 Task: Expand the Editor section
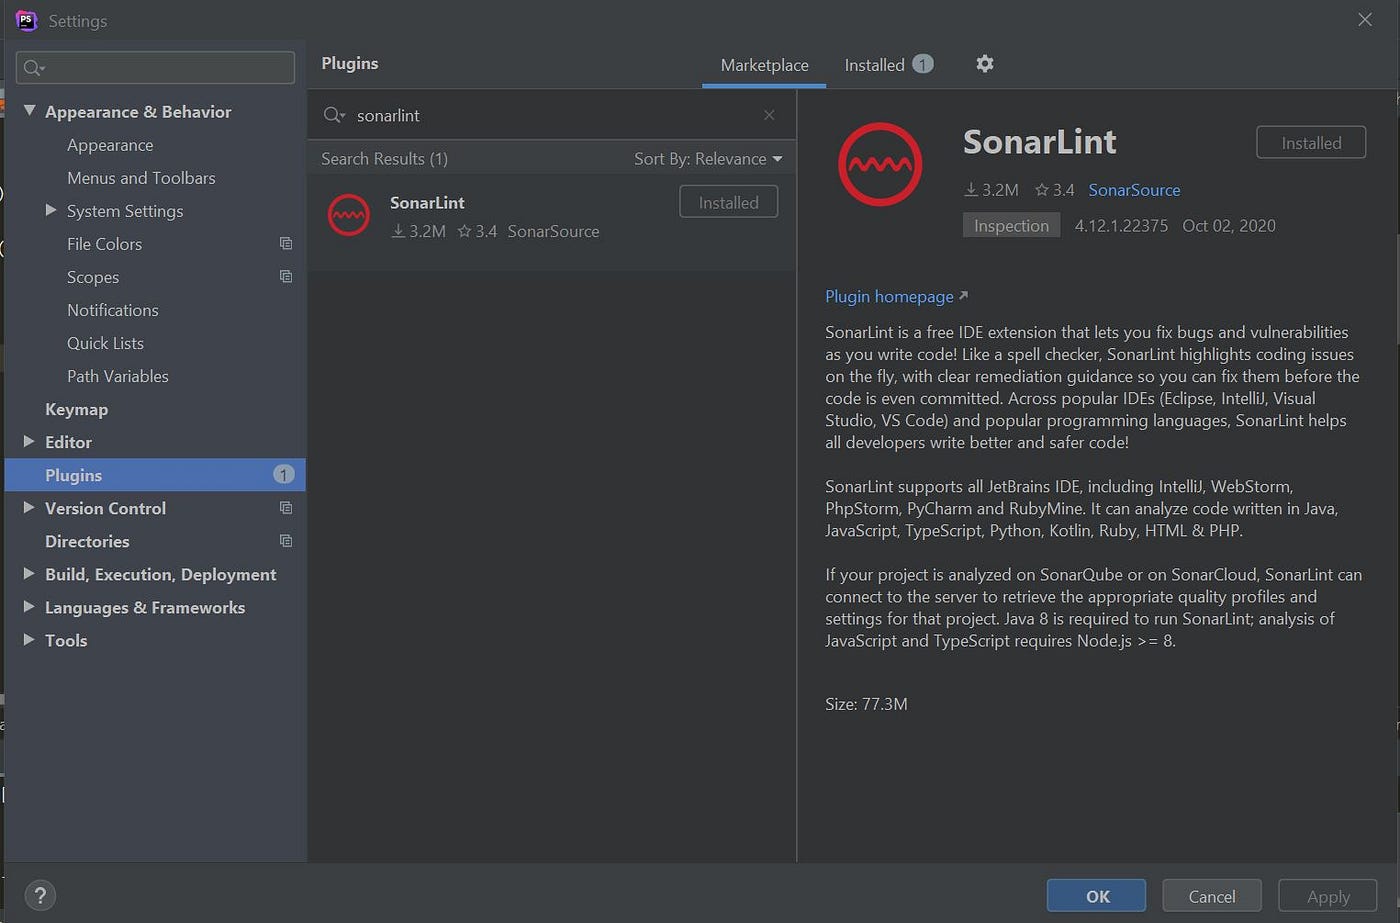point(29,441)
